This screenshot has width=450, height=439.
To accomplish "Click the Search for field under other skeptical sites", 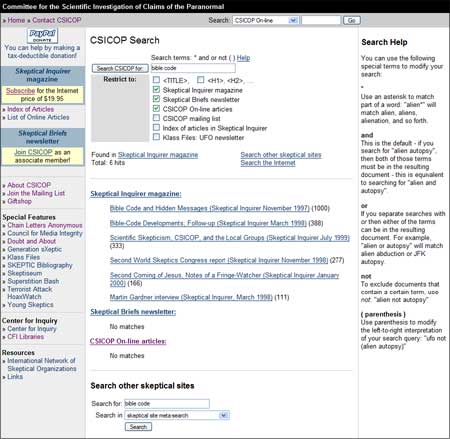I will click(x=167, y=404).
